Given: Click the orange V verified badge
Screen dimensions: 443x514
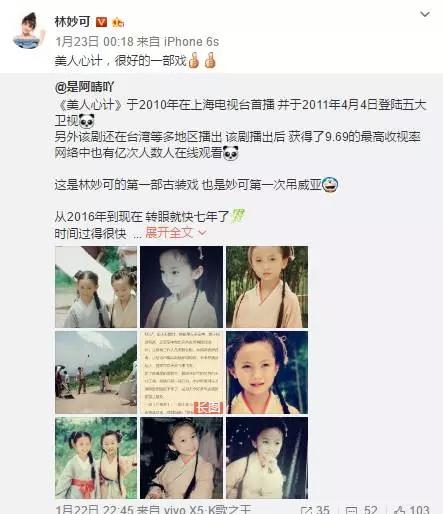Looking at the screenshot, I should click(x=101, y=22).
